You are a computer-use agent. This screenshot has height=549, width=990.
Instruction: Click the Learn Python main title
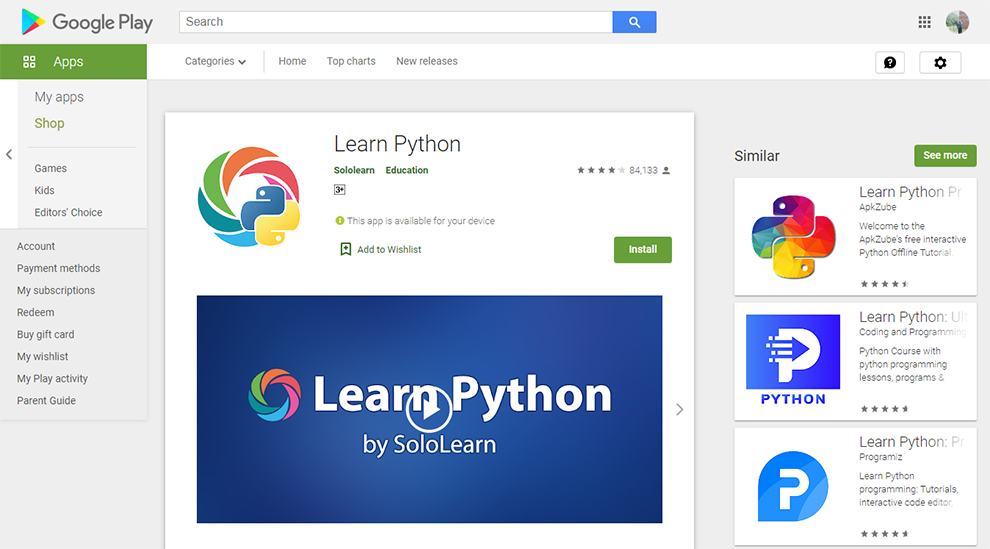pos(397,144)
